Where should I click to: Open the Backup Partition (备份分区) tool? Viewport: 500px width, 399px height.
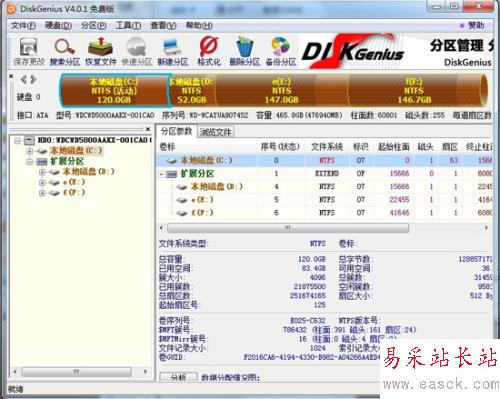[281, 47]
